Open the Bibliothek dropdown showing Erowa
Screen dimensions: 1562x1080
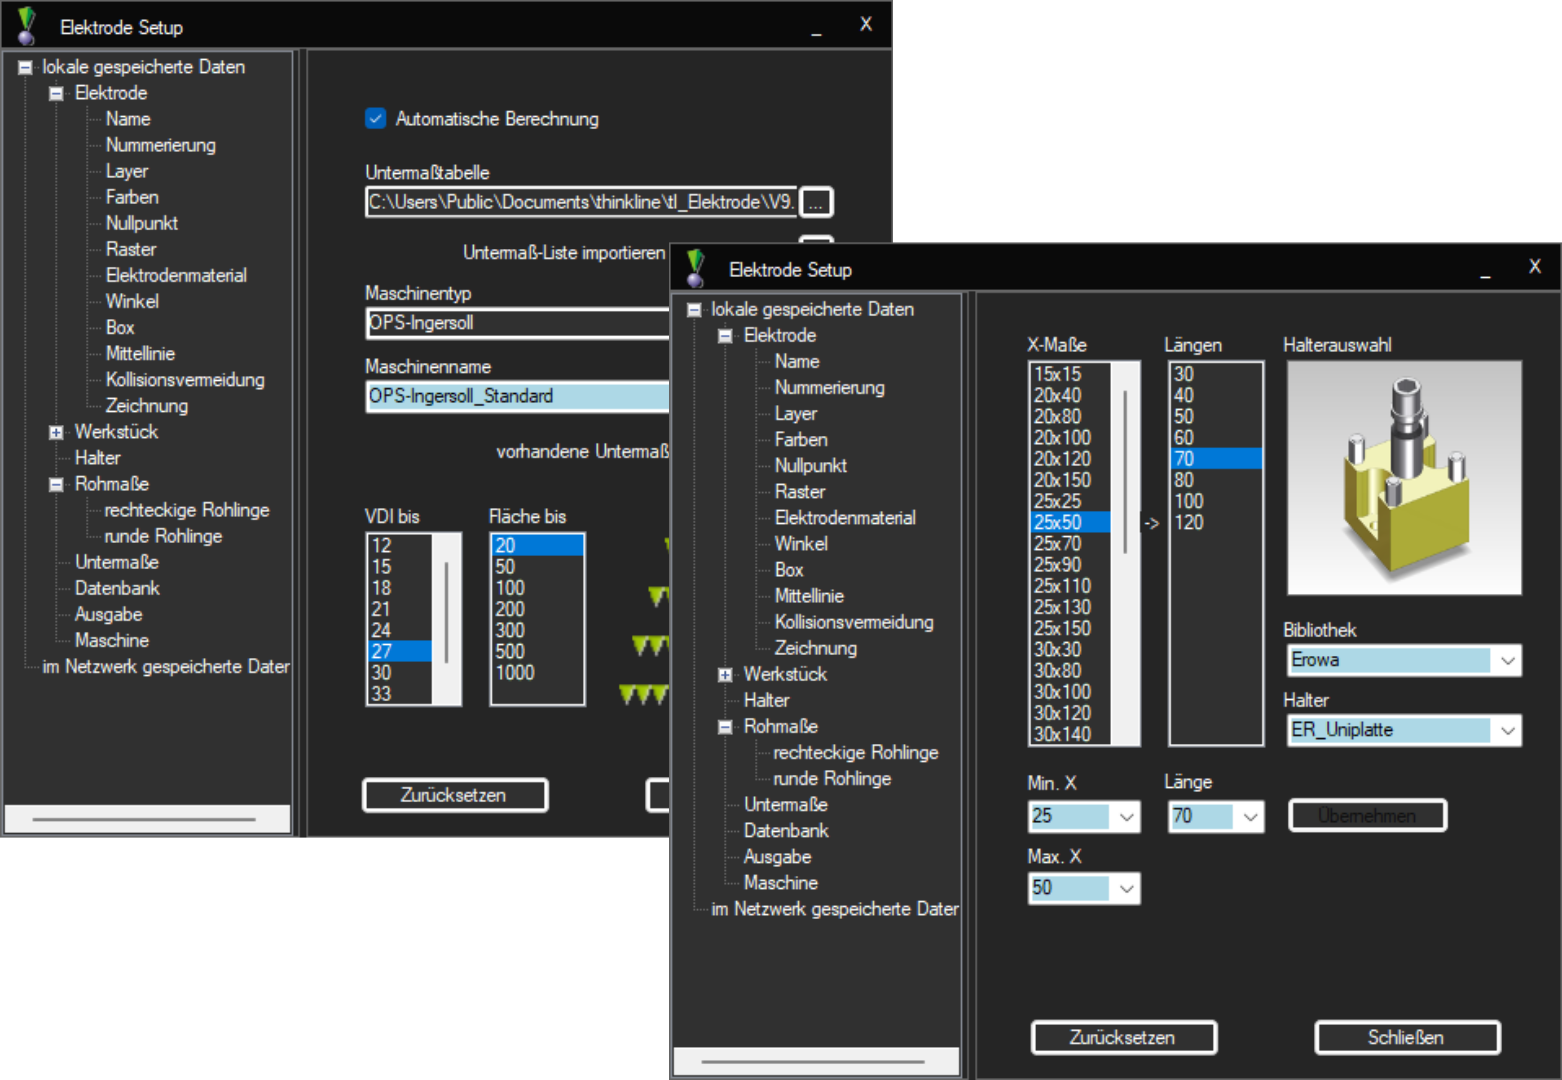point(1507,660)
